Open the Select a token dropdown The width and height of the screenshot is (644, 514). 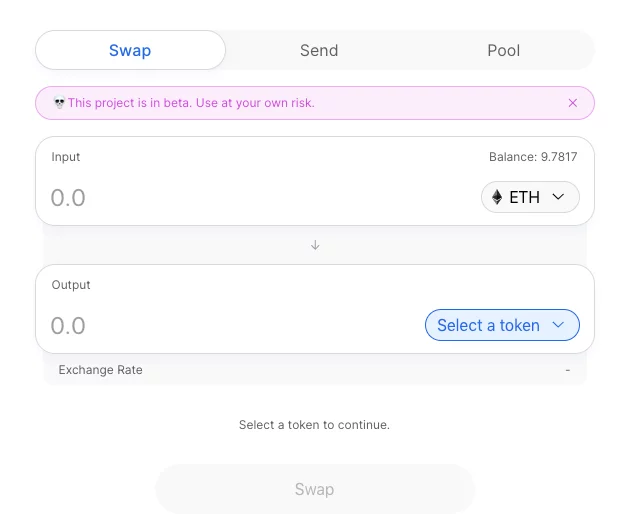tap(501, 325)
